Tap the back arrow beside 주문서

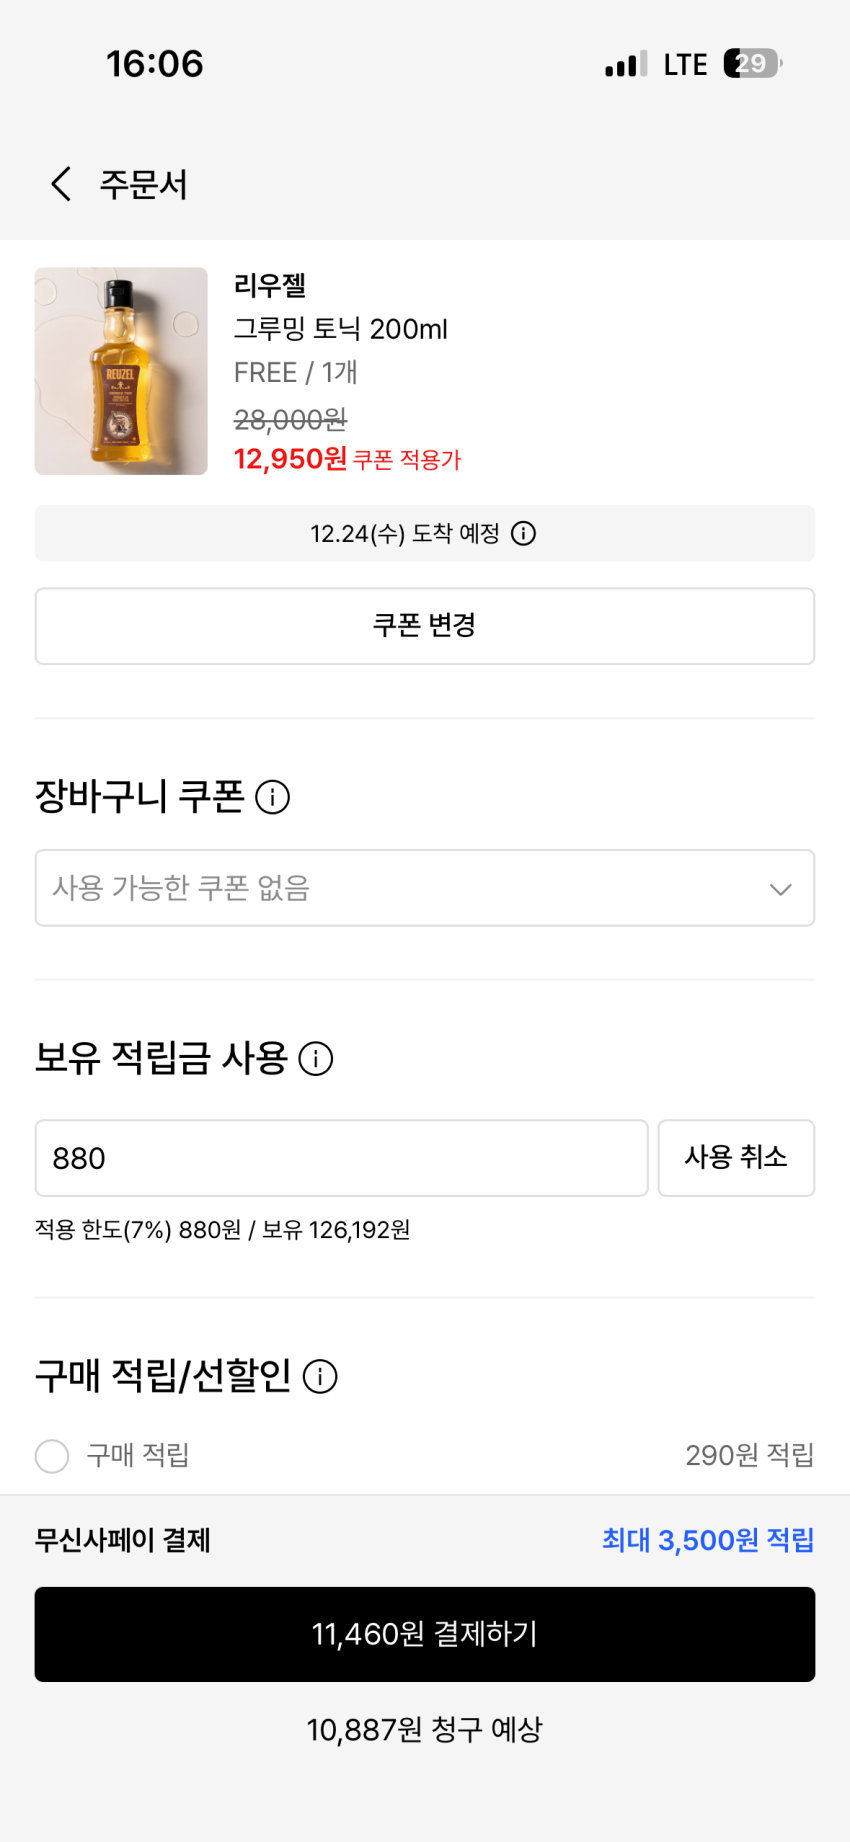tap(61, 184)
